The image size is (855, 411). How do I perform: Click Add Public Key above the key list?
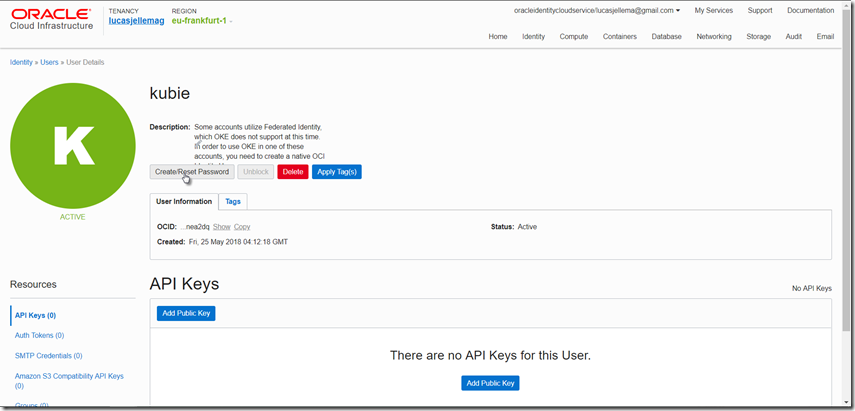click(x=186, y=313)
